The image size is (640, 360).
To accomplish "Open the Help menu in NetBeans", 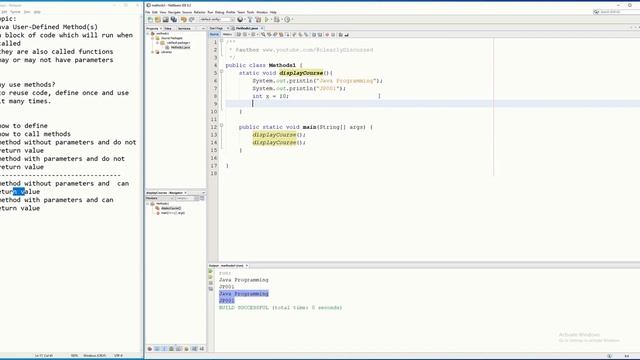I will [x=273, y=12].
